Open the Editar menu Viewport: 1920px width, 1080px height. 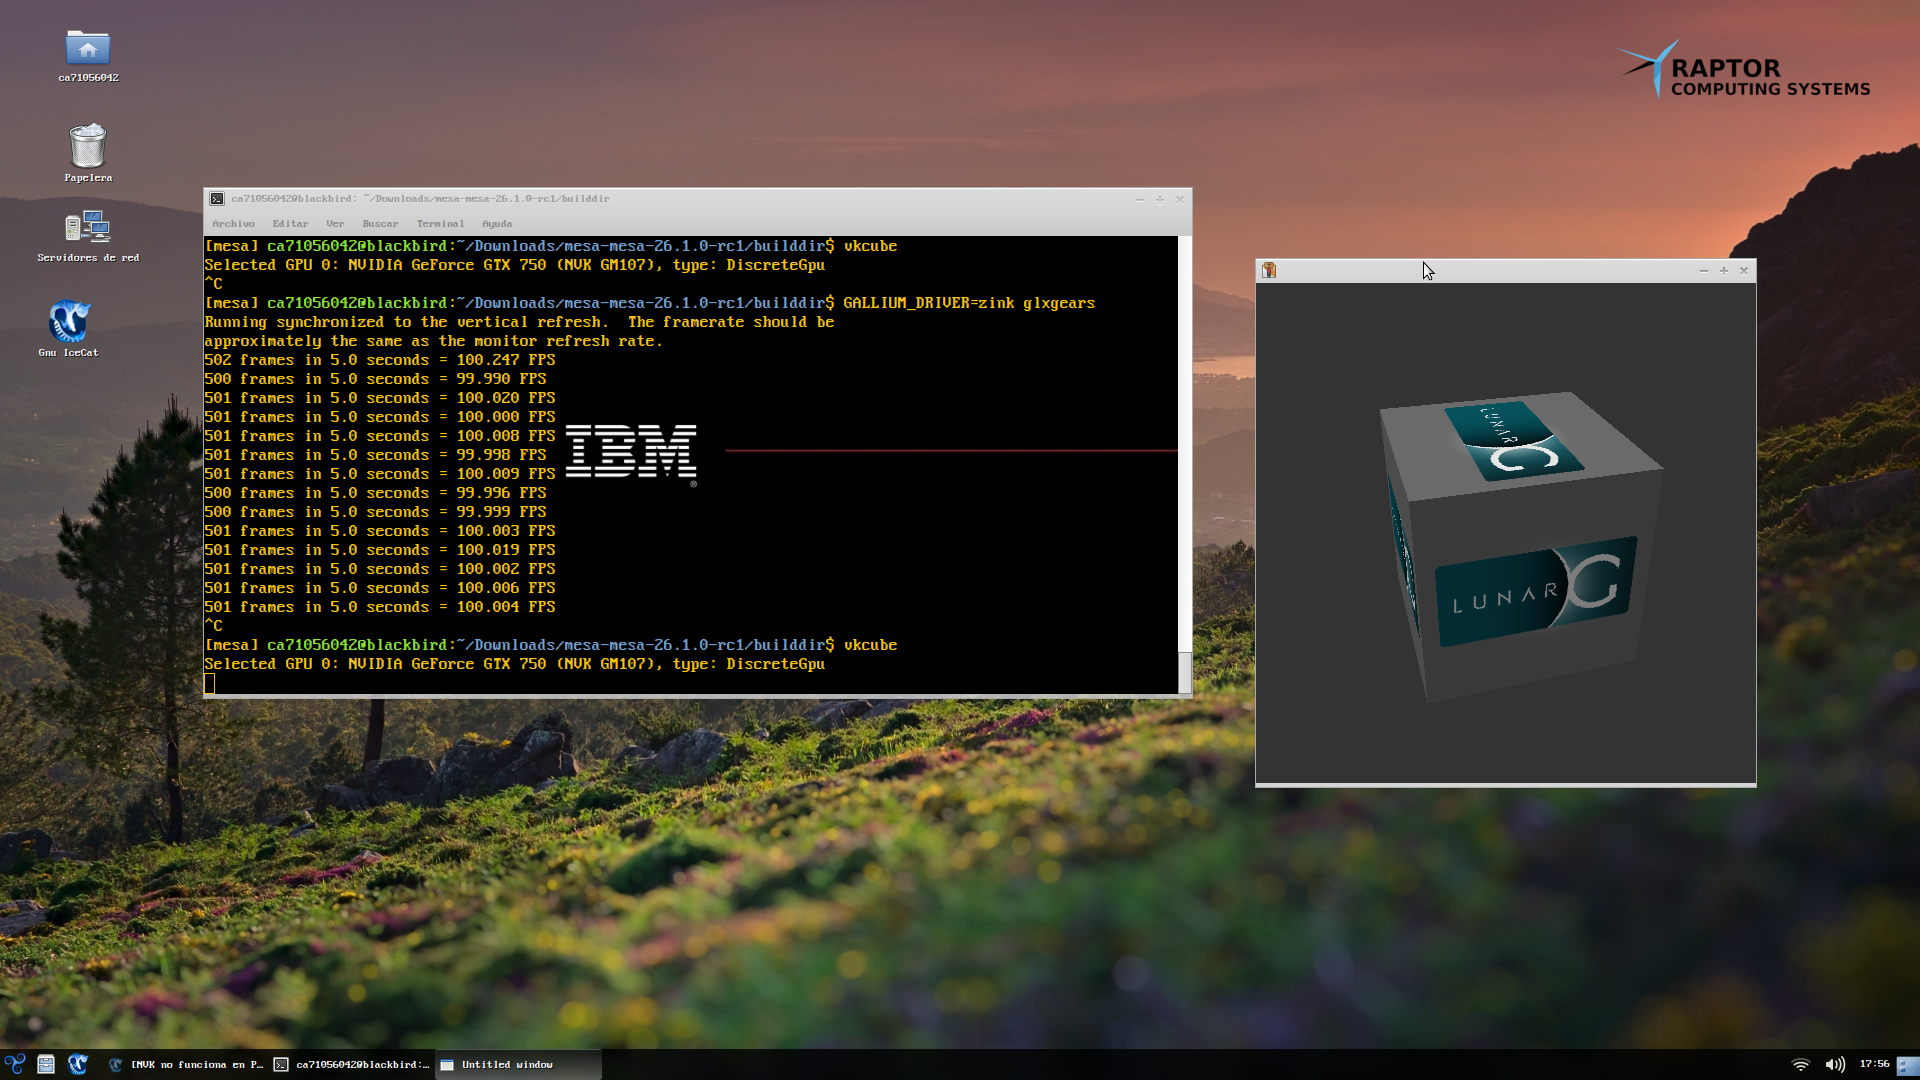(x=290, y=224)
